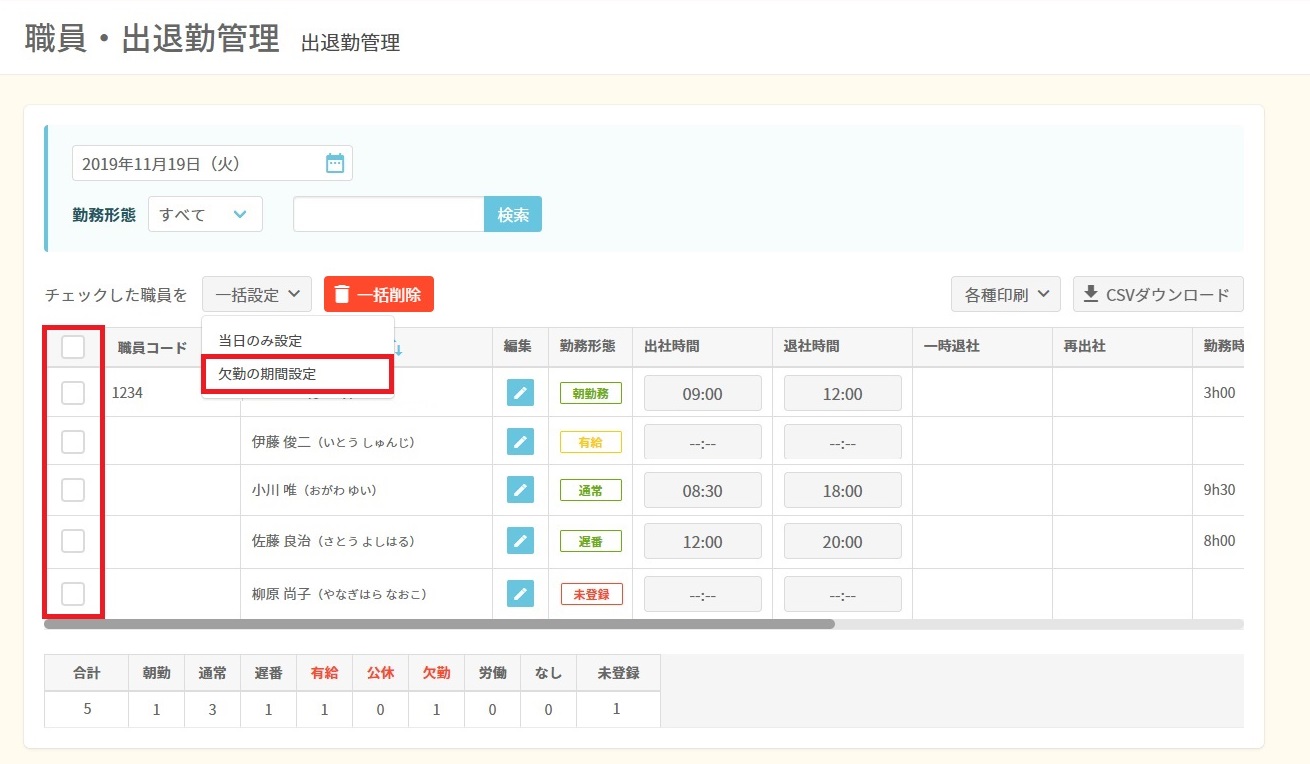This screenshot has width=1310, height=764.
Task: Click the 合計 summary header
Action: tap(87, 673)
